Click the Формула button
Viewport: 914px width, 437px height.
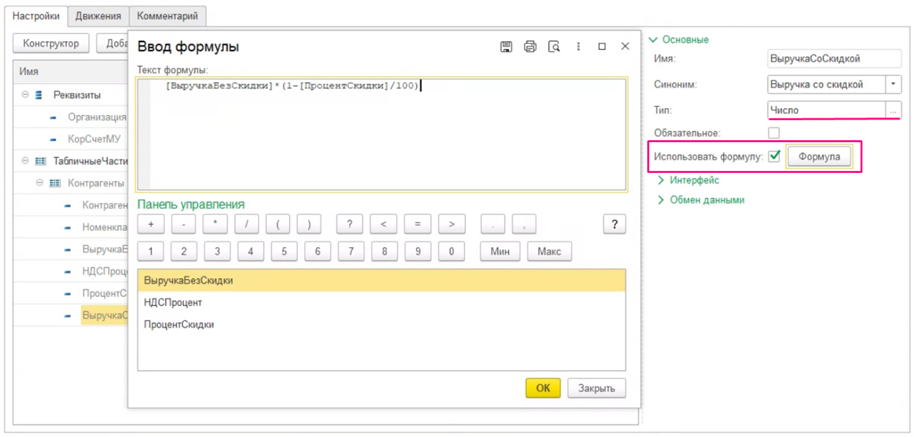point(818,157)
